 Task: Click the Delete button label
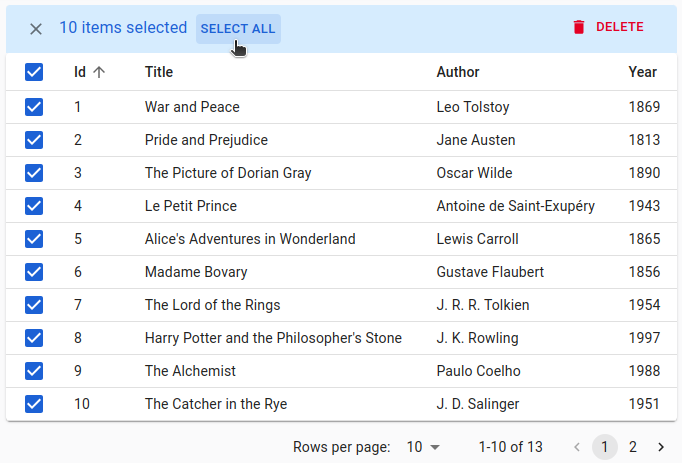[x=619, y=28]
